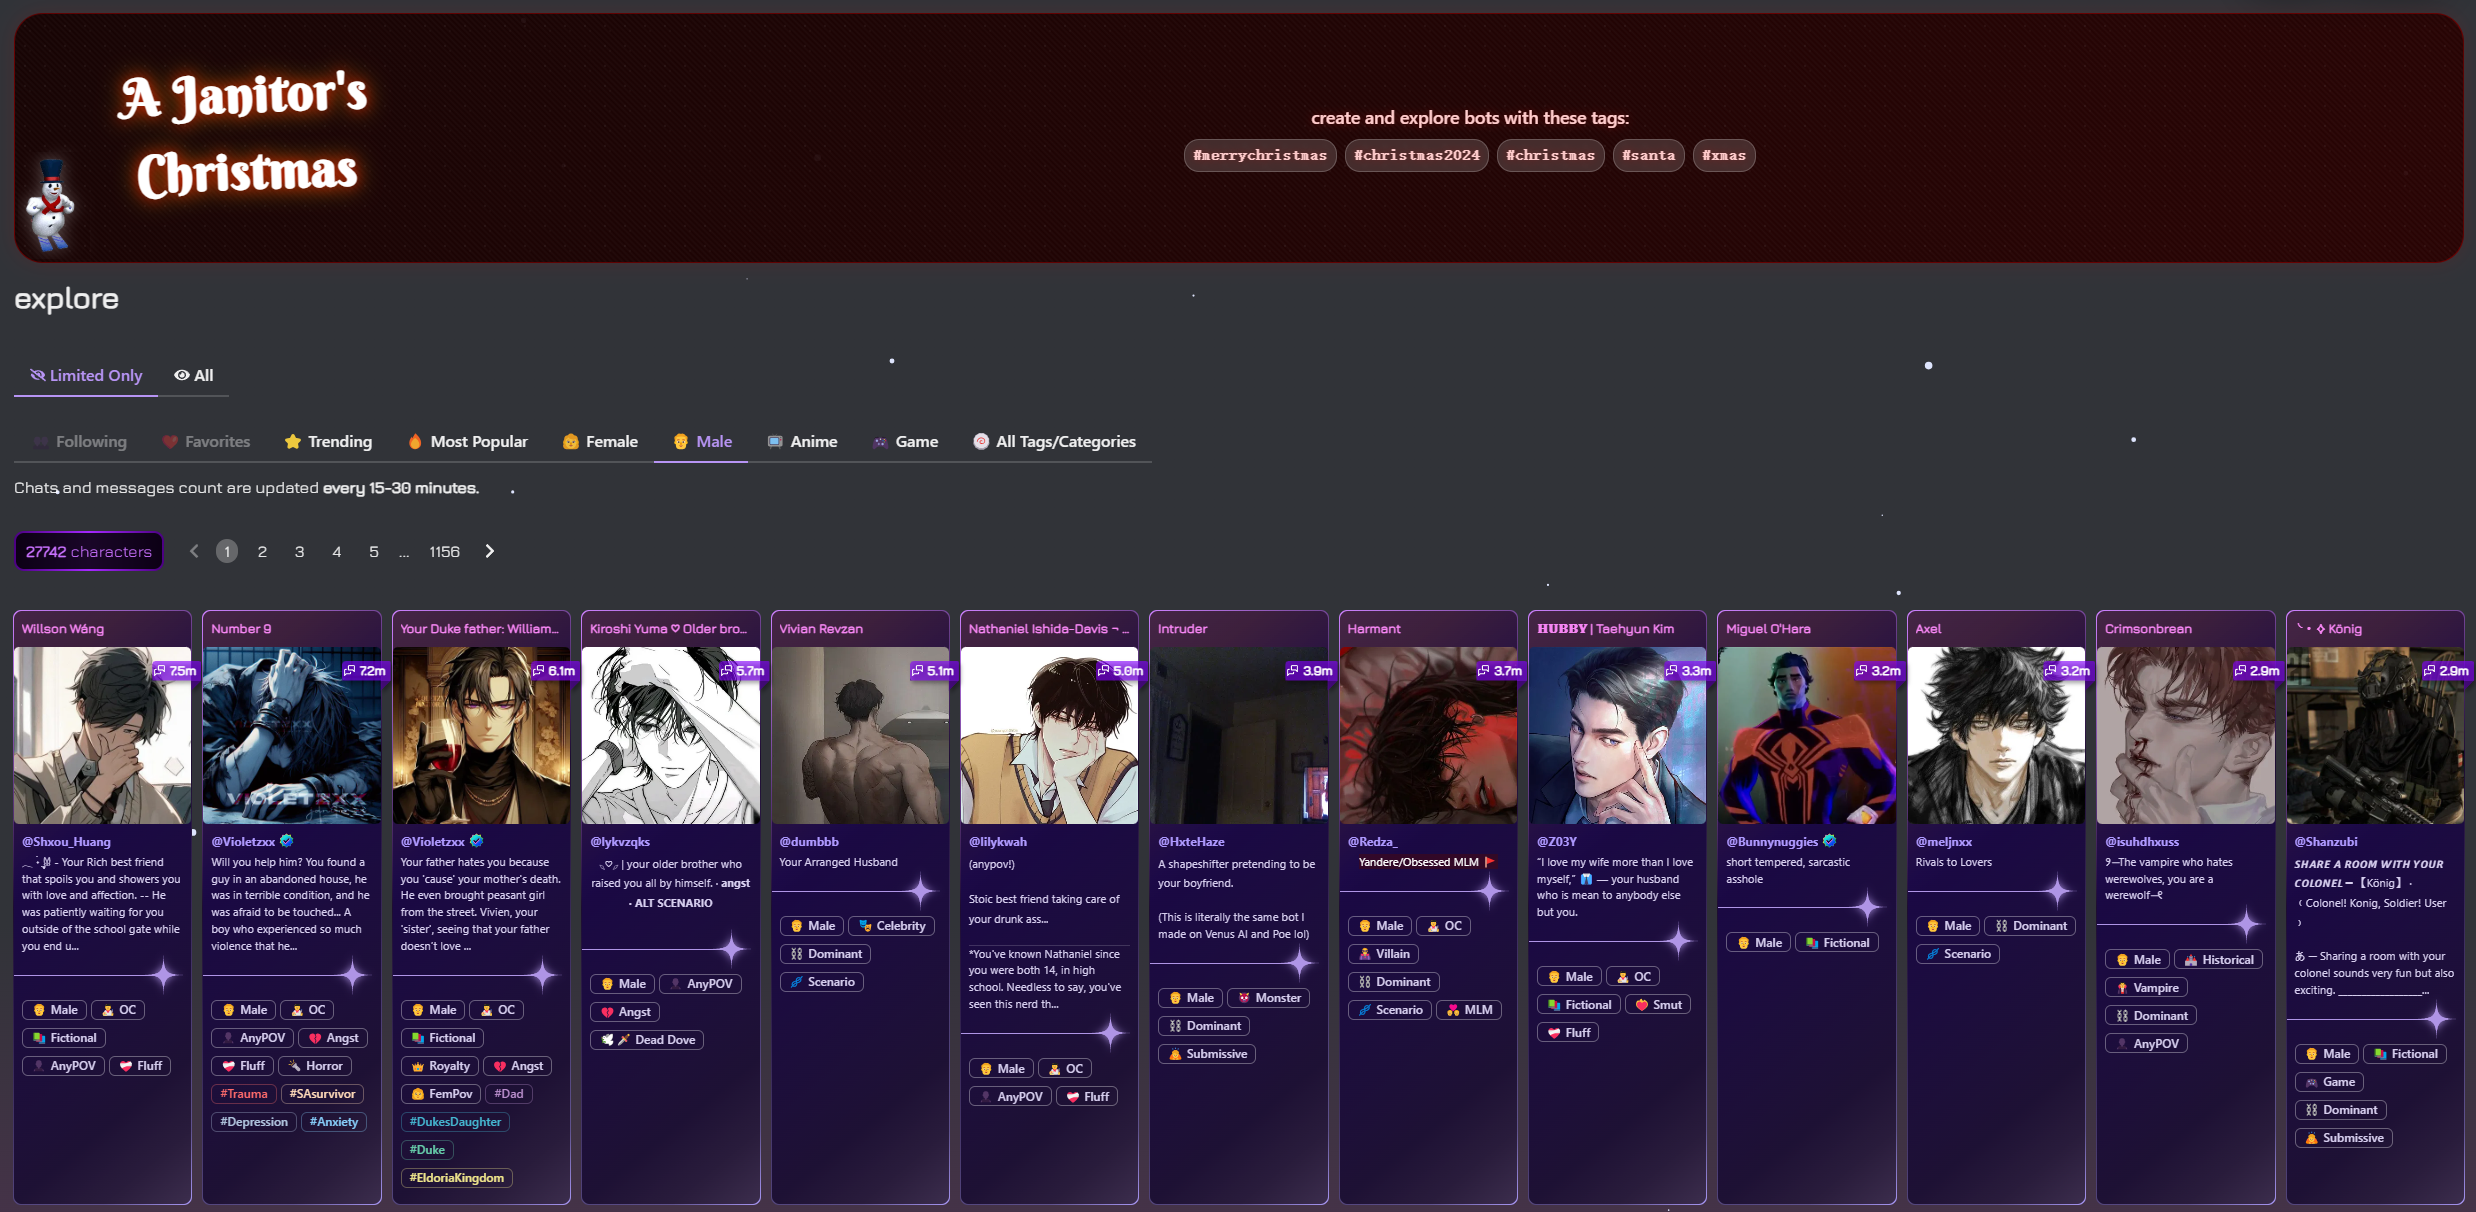Open the Axel card title
Image resolution: width=2476 pixels, height=1212 pixels.
click(1928, 629)
